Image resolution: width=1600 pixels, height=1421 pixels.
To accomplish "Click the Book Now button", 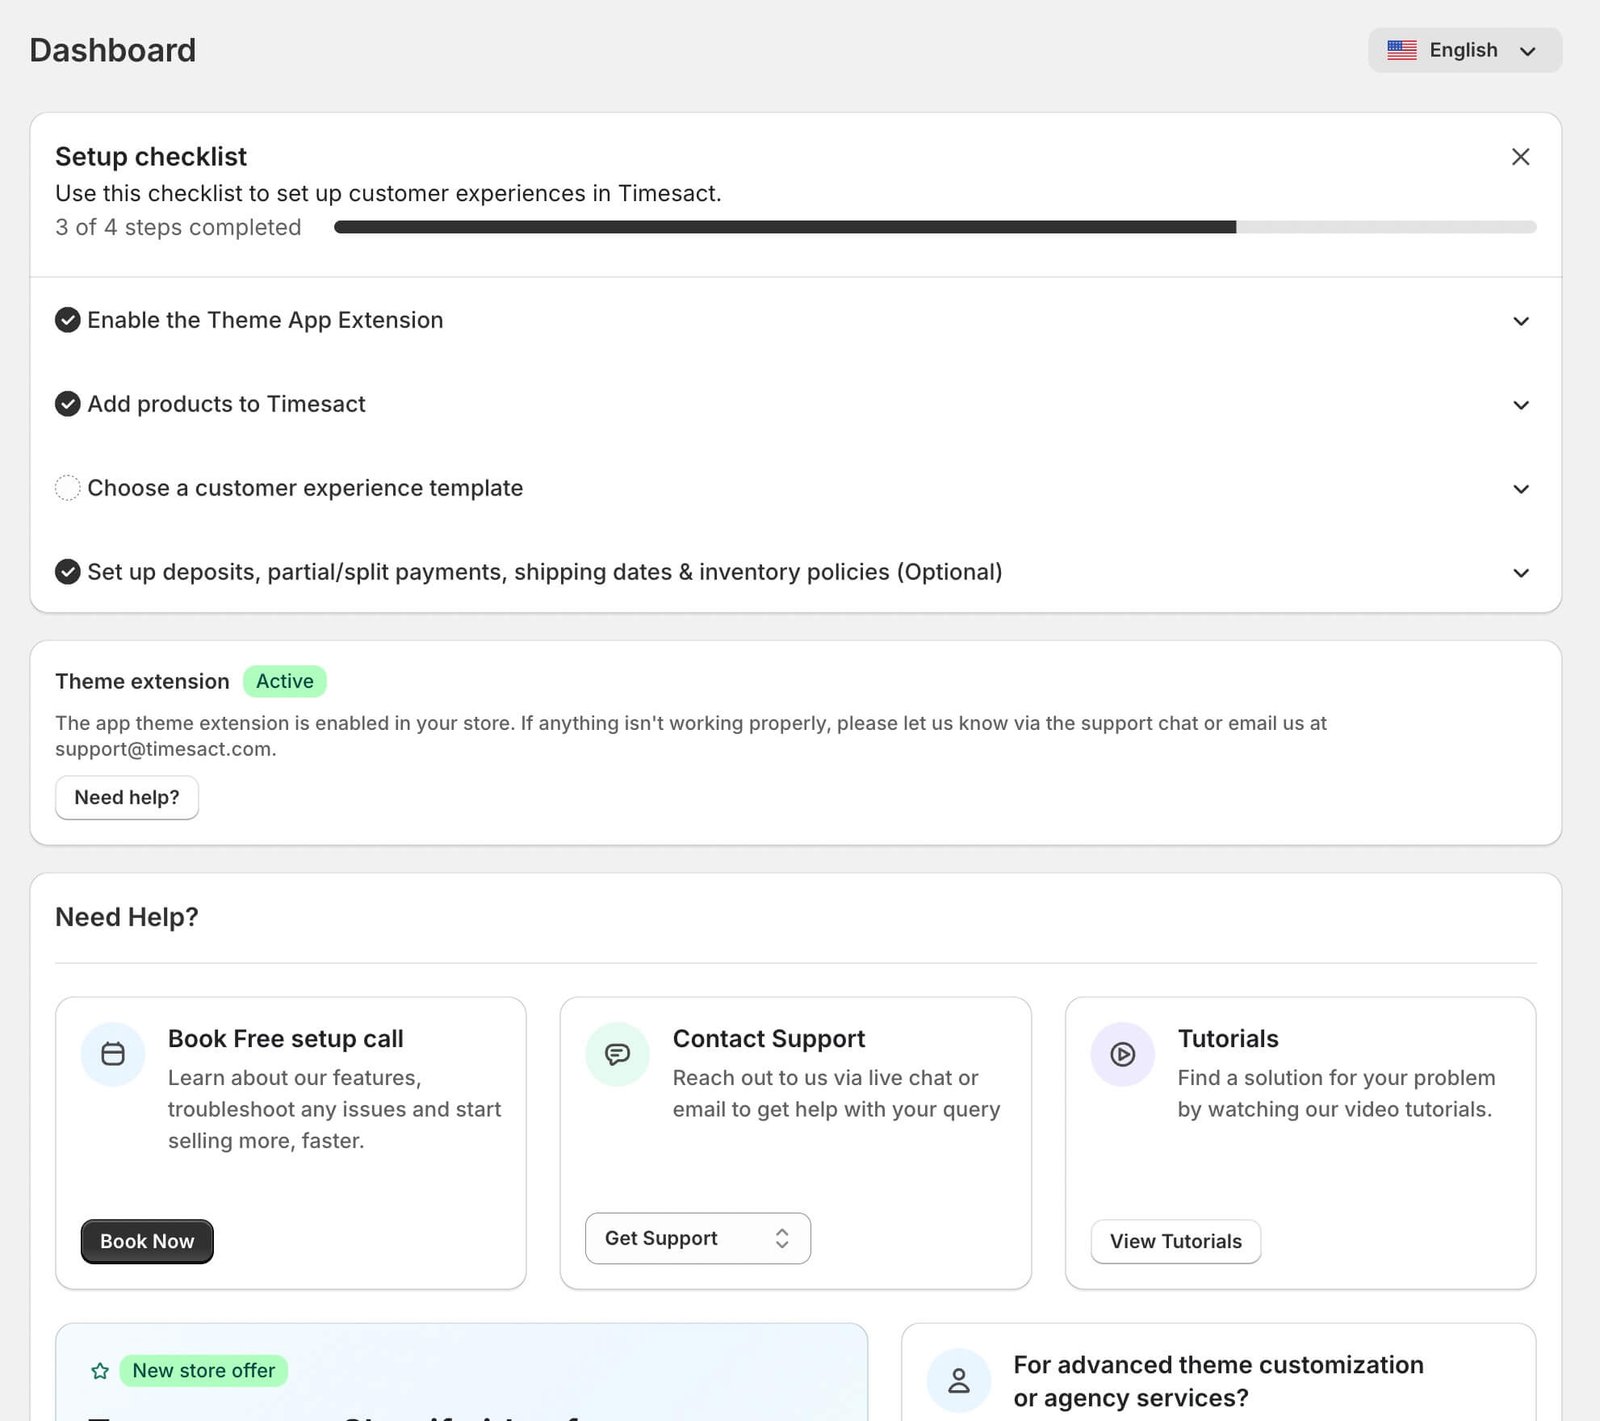I will [x=147, y=1241].
